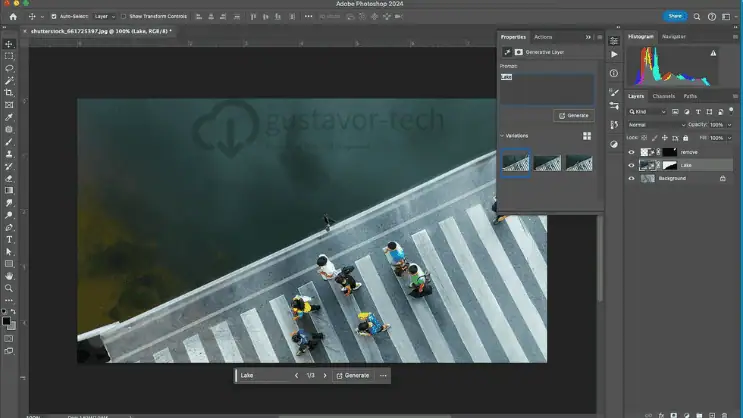Toggle layer filtering switch on

pyautogui.click(x=731, y=111)
